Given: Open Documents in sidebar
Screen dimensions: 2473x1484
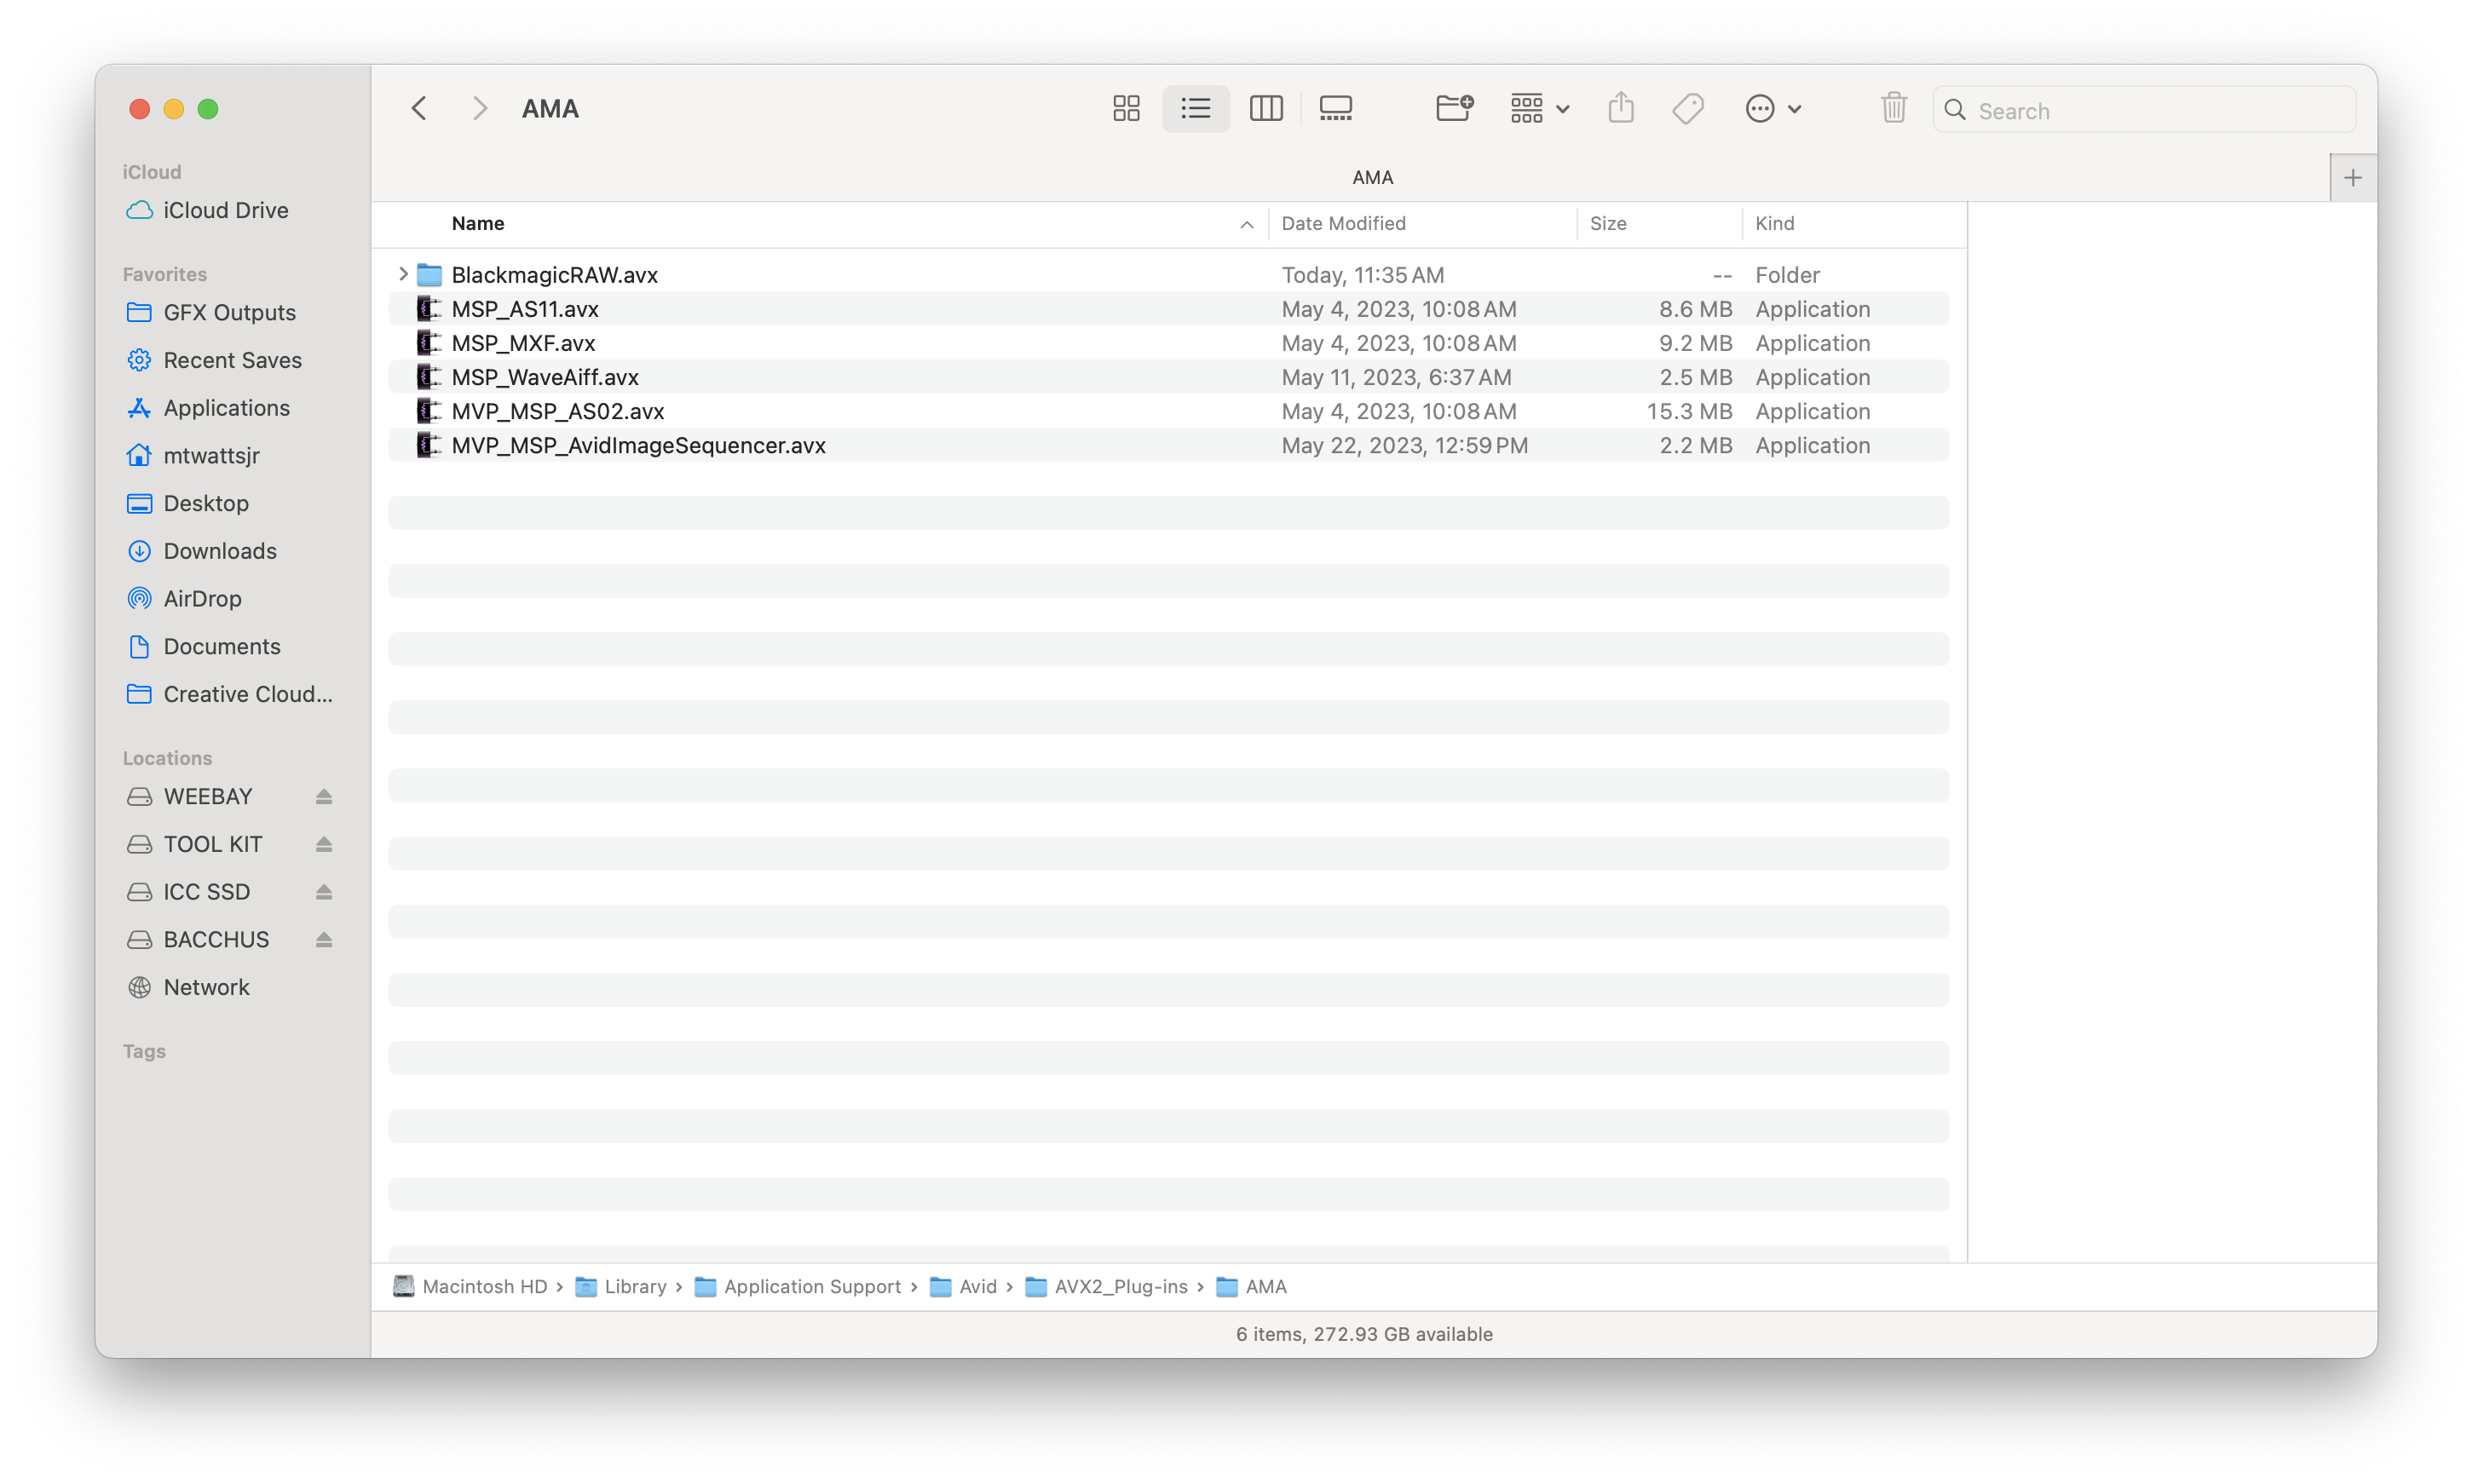Looking at the screenshot, I should click(221, 646).
